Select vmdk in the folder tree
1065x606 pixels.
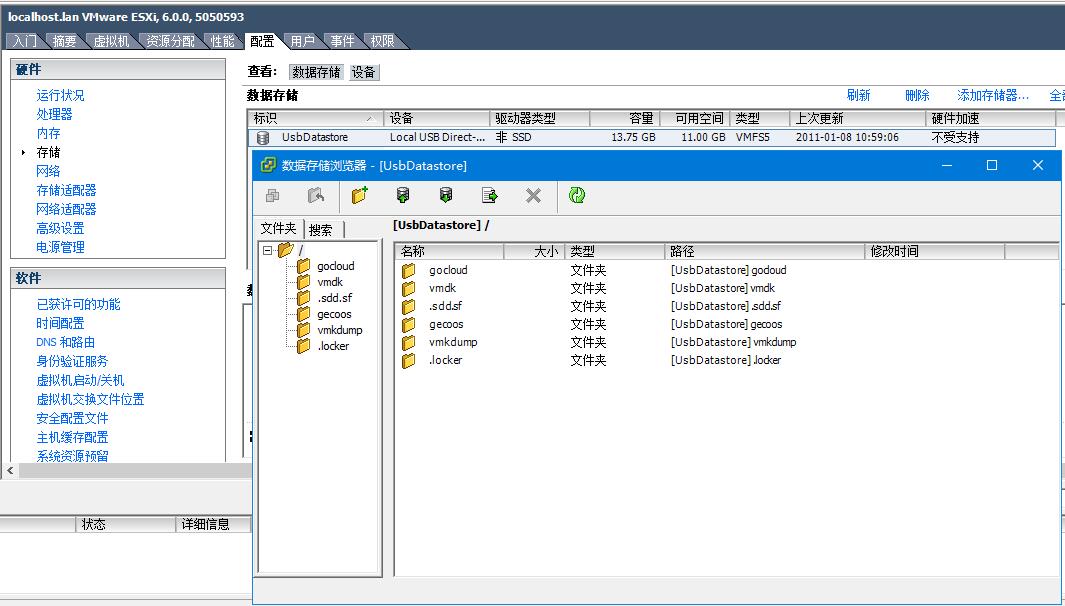[x=330, y=282]
